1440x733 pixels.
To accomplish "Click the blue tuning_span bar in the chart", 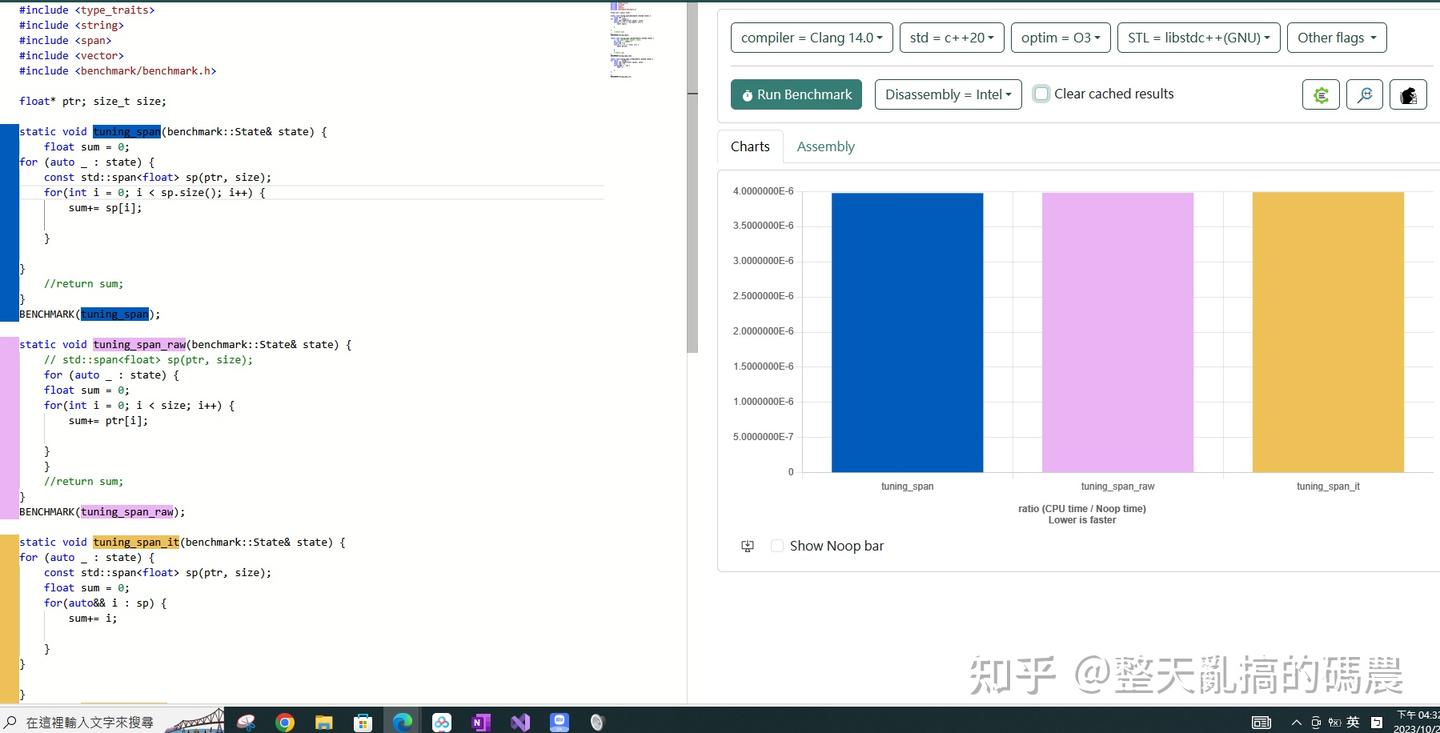I will (x=907, y=332).
